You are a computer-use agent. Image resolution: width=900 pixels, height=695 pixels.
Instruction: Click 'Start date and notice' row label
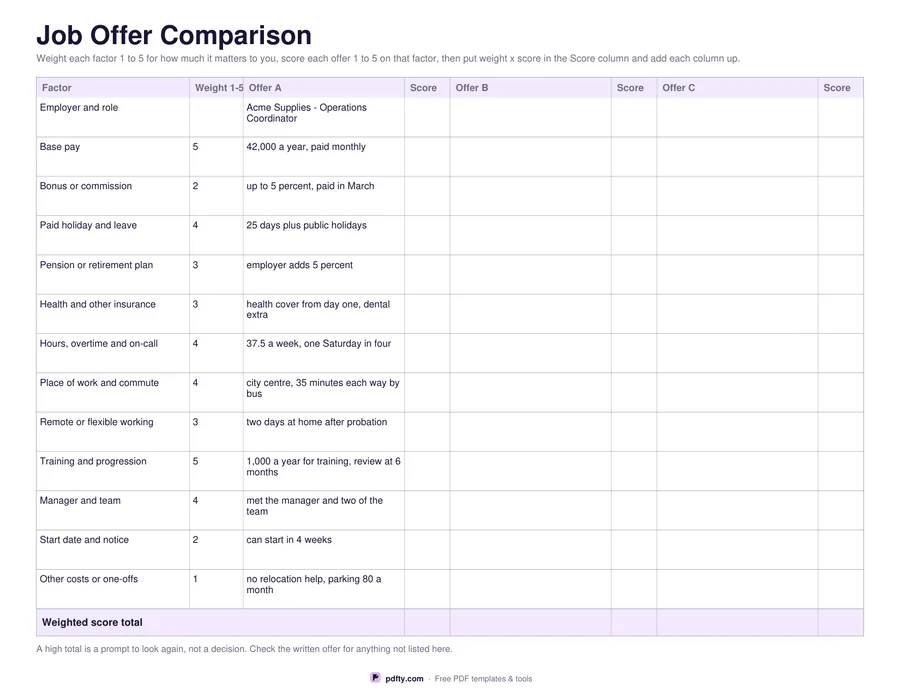pyautogui.click(x=84, y=540)
